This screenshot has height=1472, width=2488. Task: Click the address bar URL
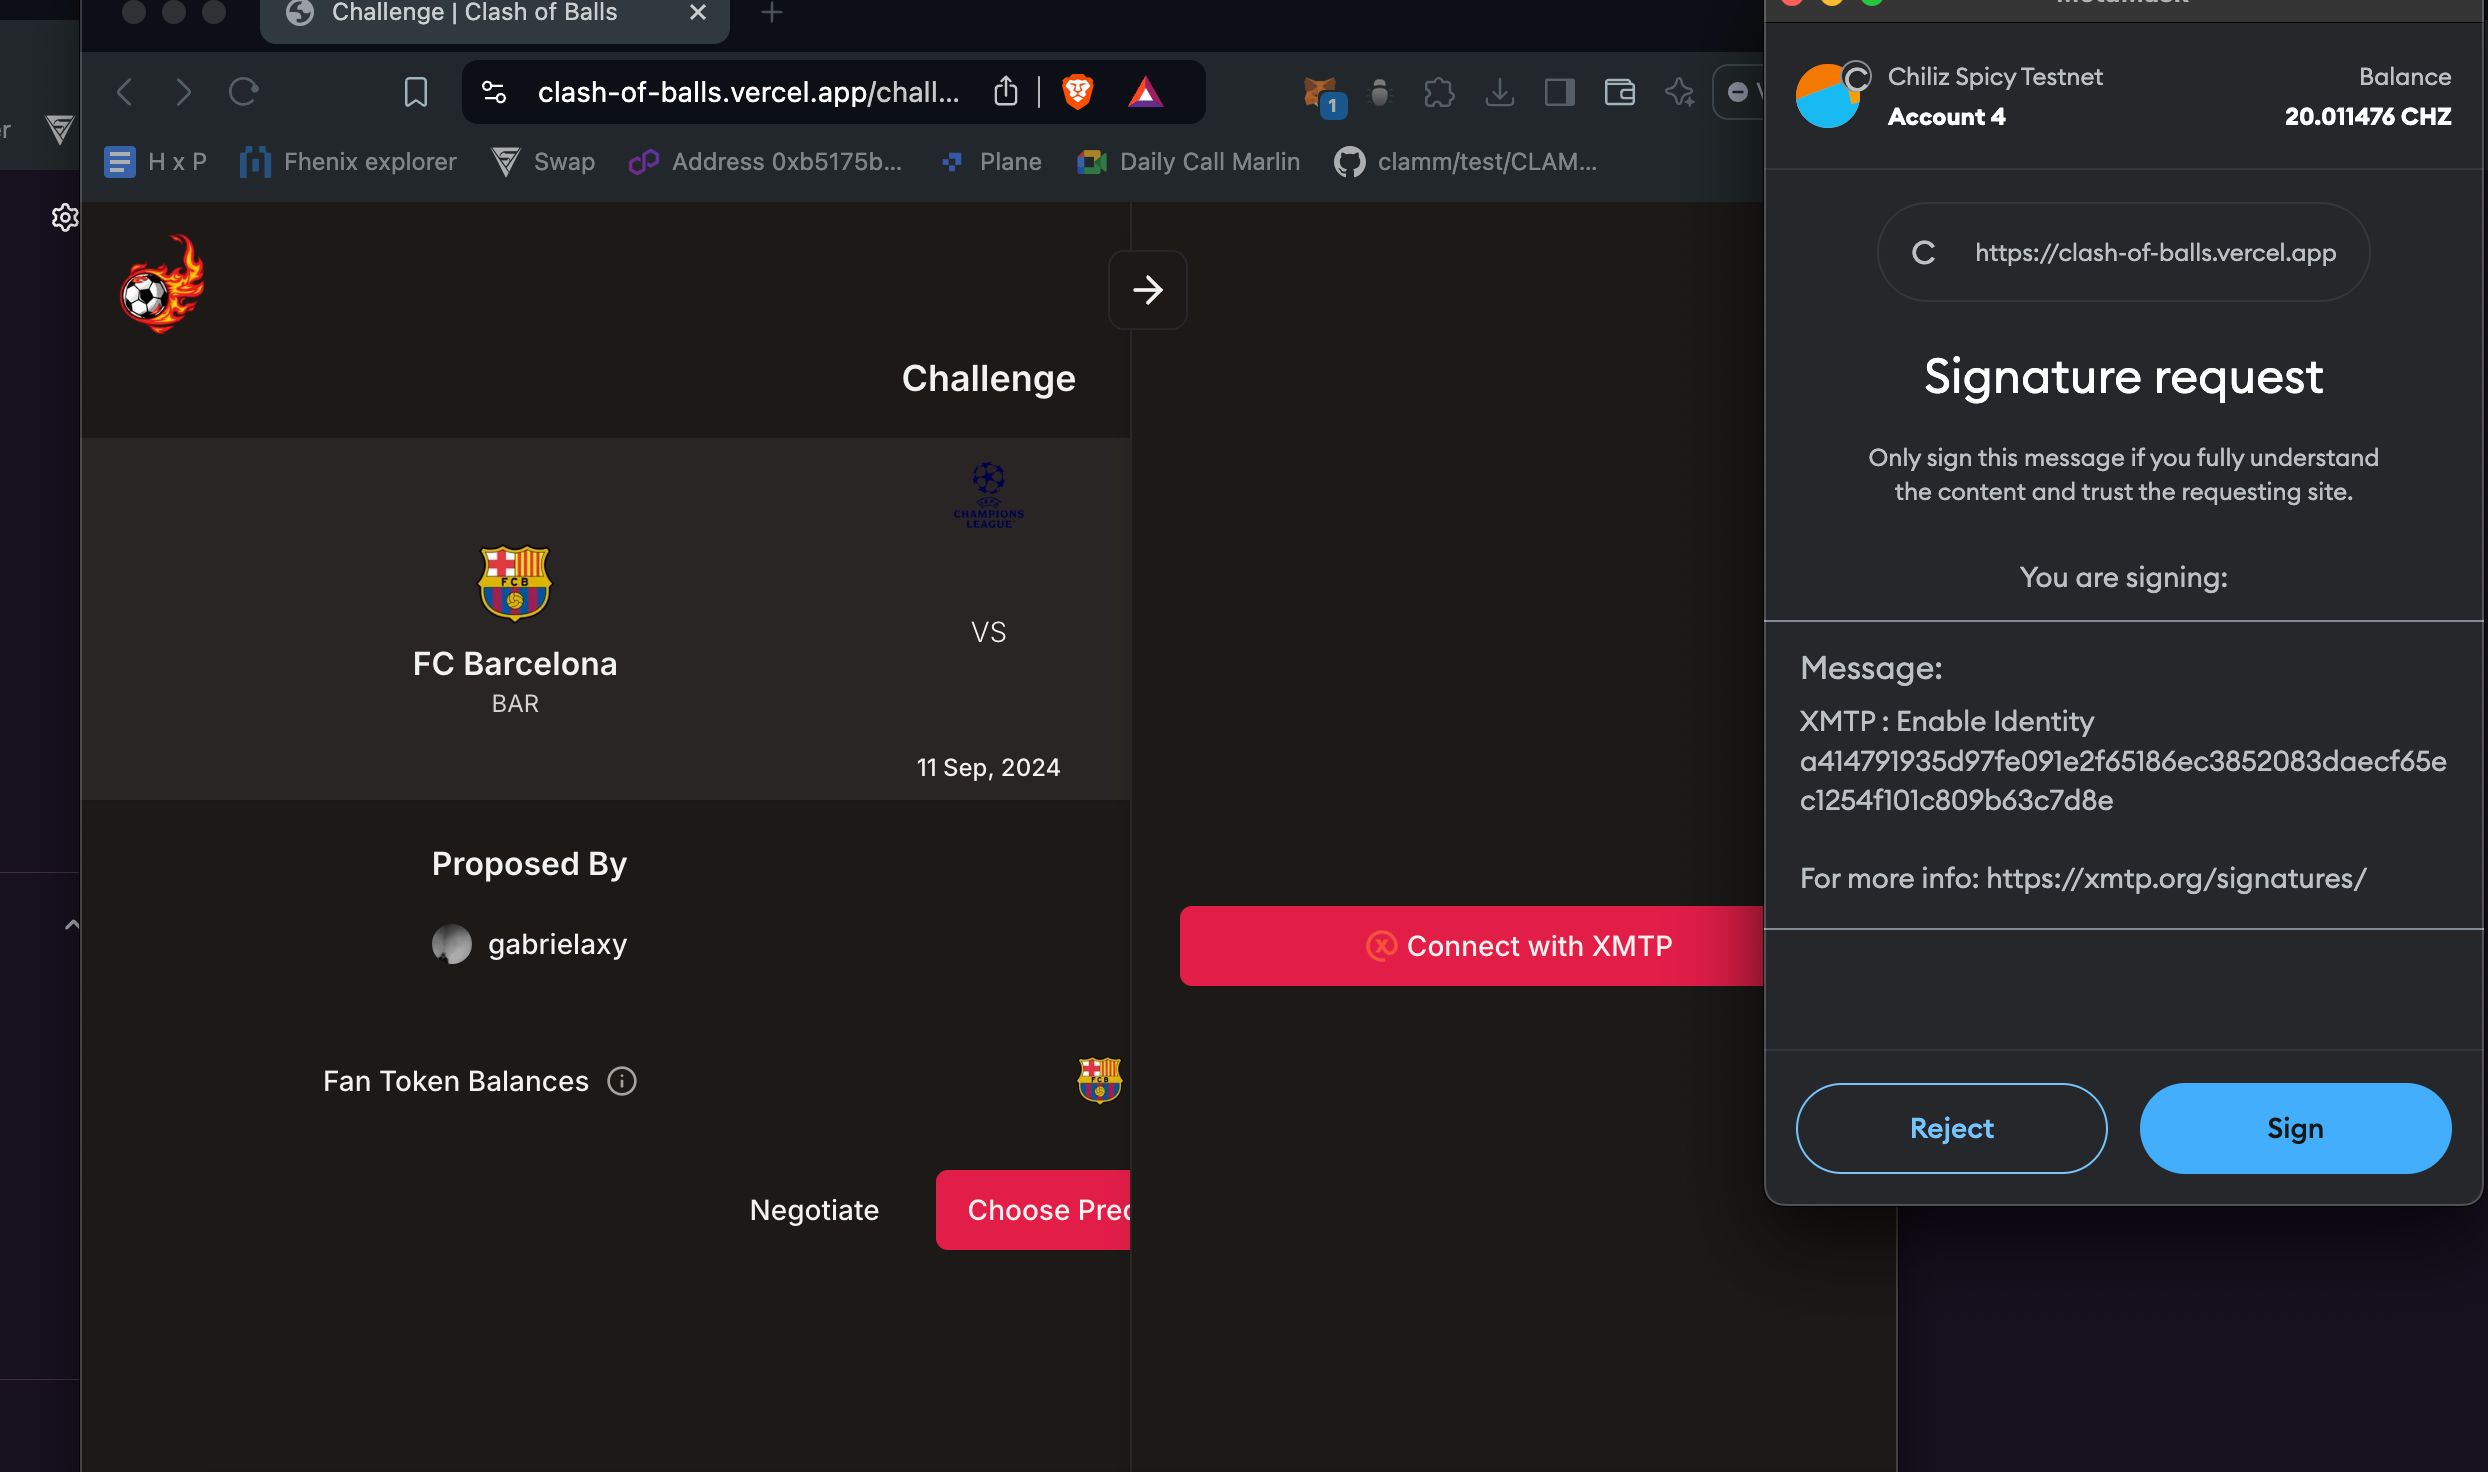(x=748, y=92)
